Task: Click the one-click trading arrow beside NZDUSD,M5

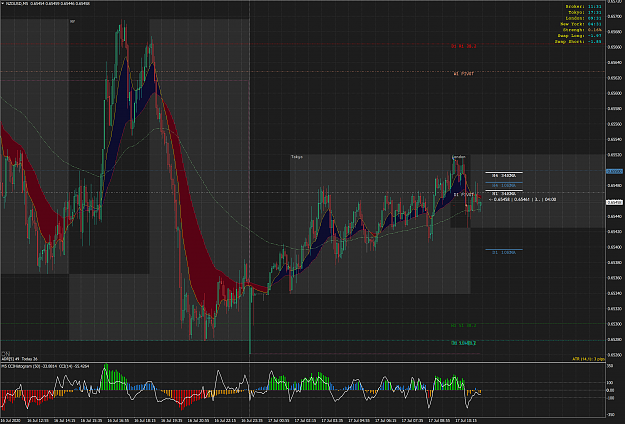Action: pos(3,4)
